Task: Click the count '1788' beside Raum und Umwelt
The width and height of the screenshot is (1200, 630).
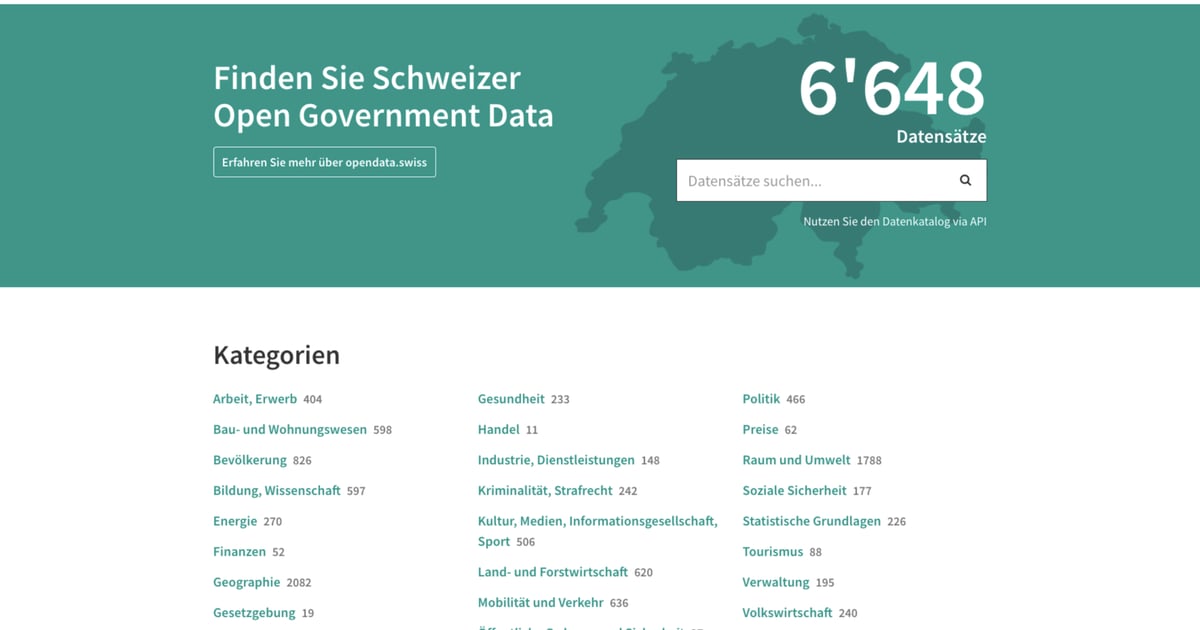Action: click(869, 461)
